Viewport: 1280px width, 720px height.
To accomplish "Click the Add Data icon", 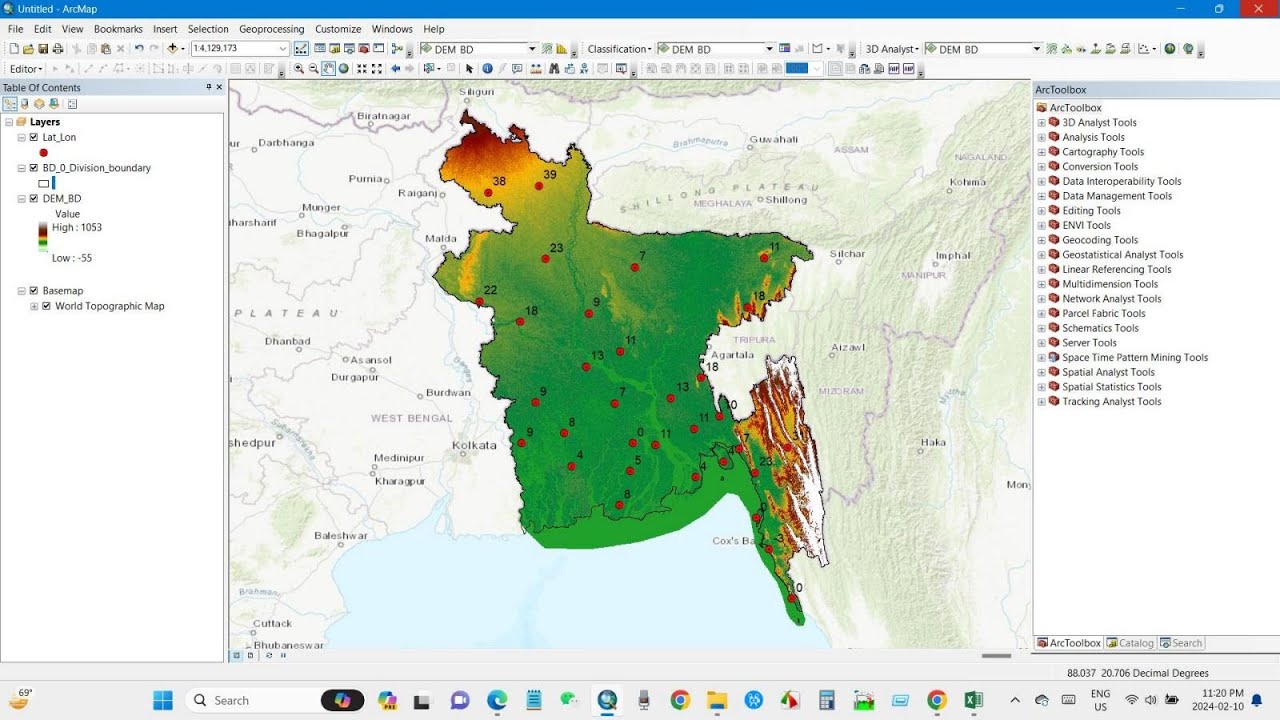I will (x=172, y=48).
